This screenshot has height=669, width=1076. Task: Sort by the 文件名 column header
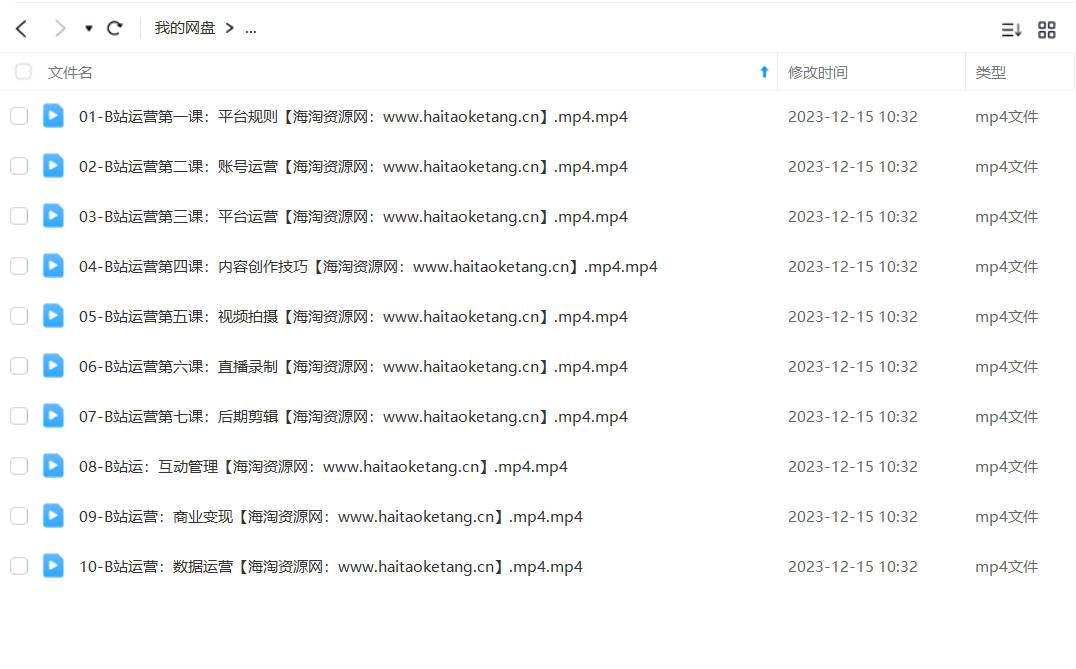[70, 73]
